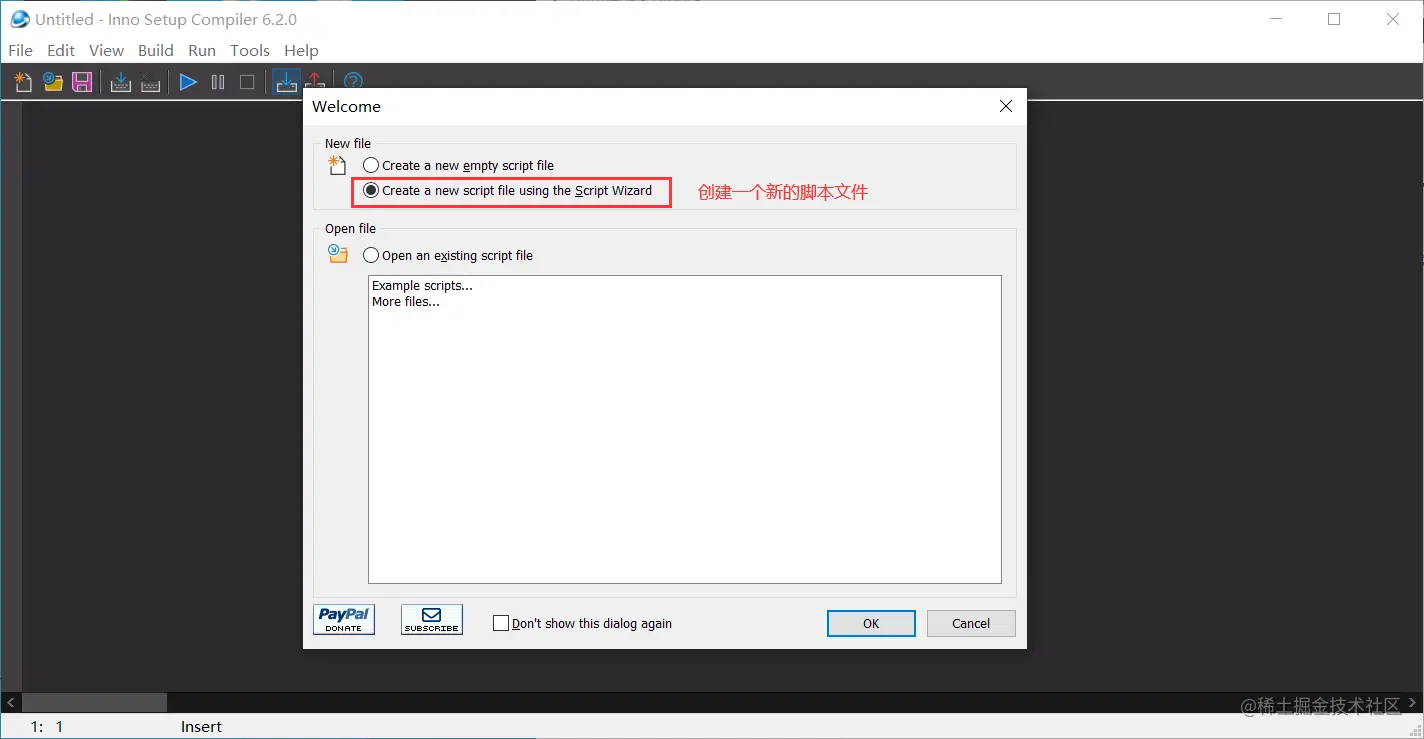
Task: Select Open an existing script file option
Action: 448,255
